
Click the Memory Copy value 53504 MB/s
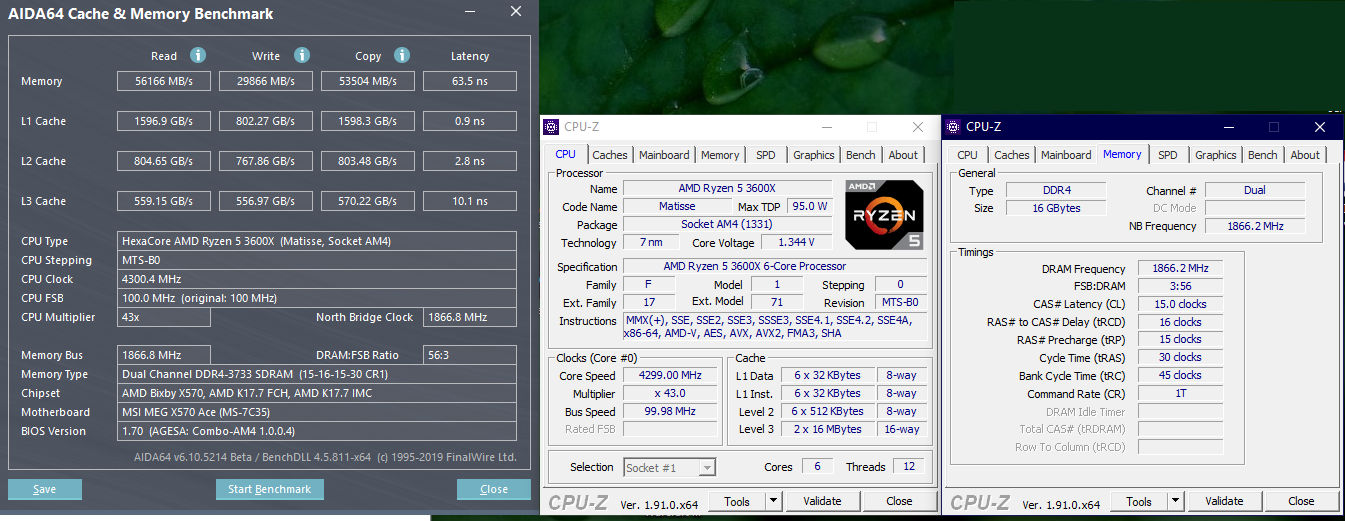(x=368, y=81)
